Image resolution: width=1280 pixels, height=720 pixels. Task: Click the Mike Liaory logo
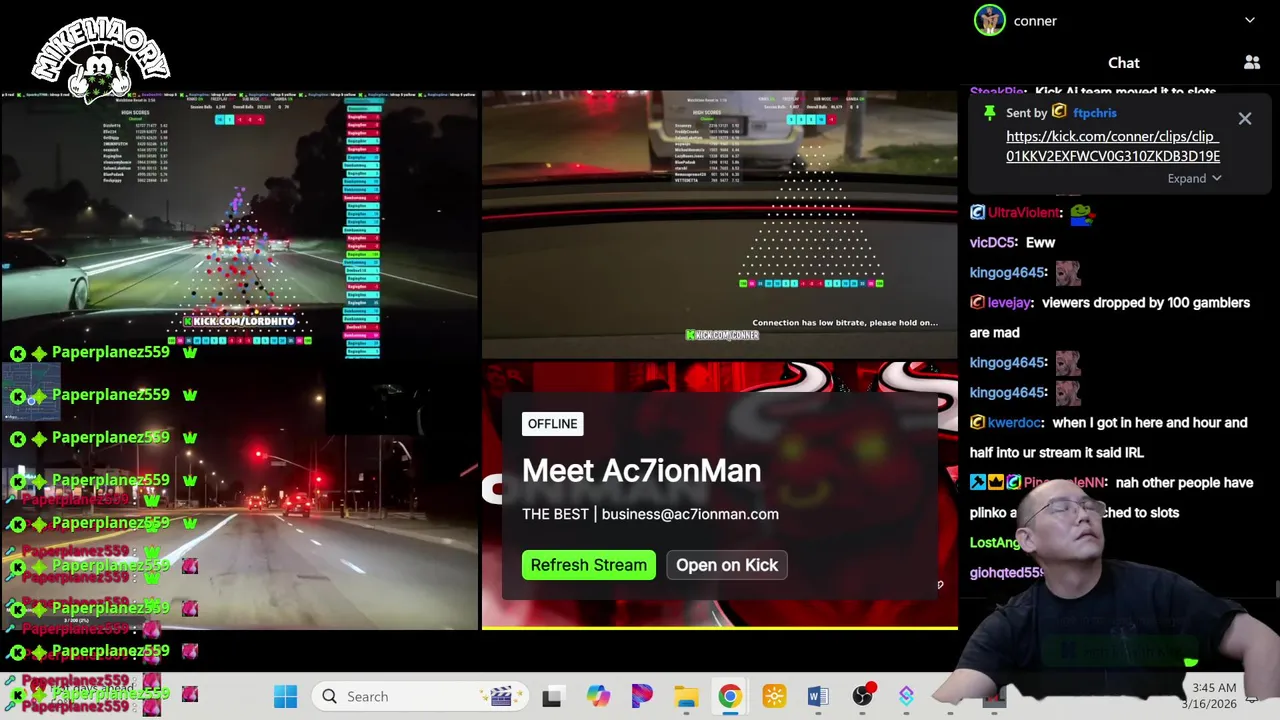(100, 58)
